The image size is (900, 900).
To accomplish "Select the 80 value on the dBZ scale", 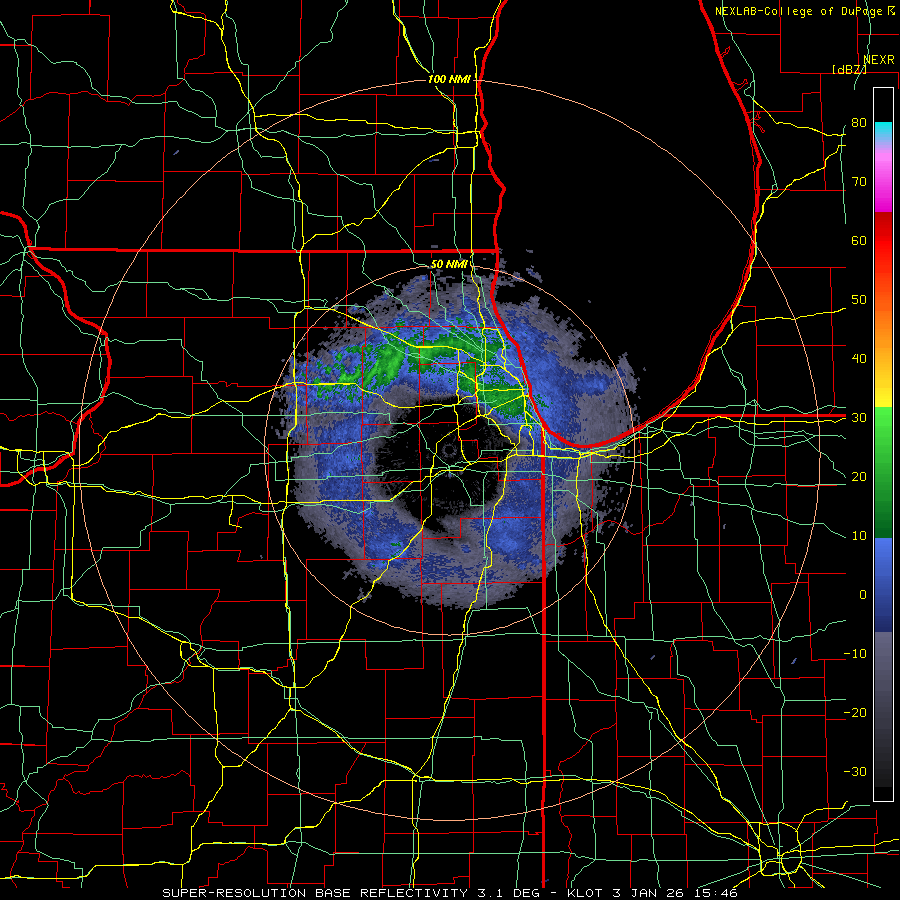I will (x=859, y=122).
